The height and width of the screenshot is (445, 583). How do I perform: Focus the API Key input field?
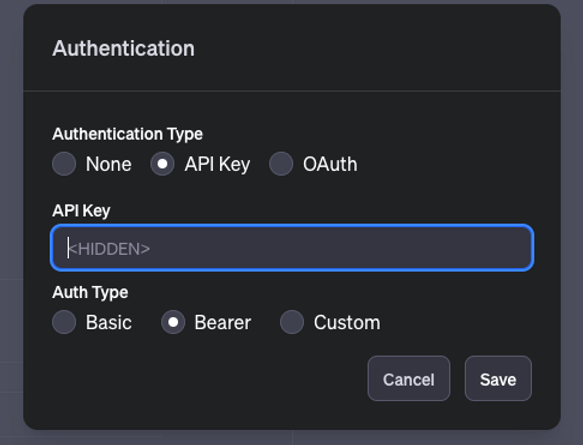292,248
